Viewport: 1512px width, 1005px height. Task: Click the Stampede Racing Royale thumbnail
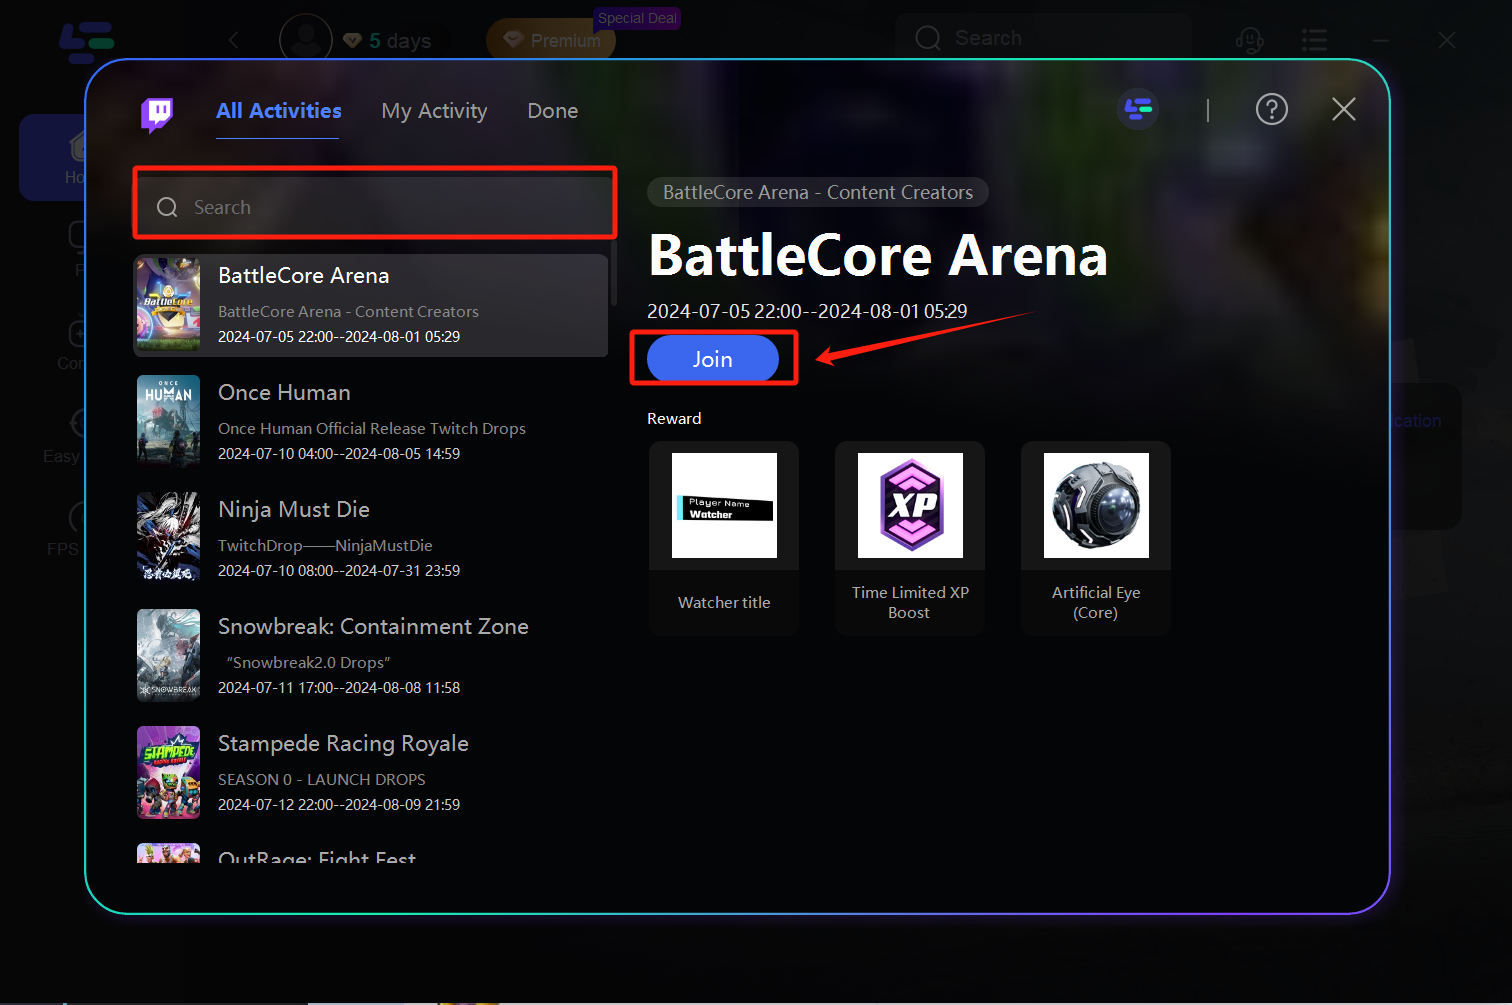click(168, 773)
